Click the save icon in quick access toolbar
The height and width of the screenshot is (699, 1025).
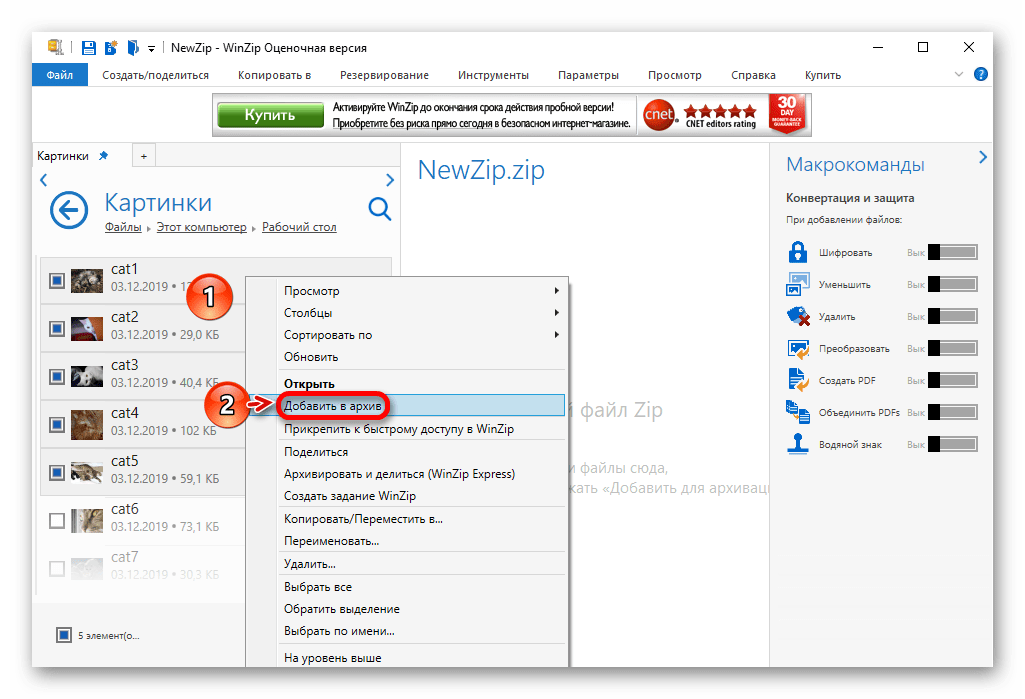pyautogui.click(x=89, y=48)
